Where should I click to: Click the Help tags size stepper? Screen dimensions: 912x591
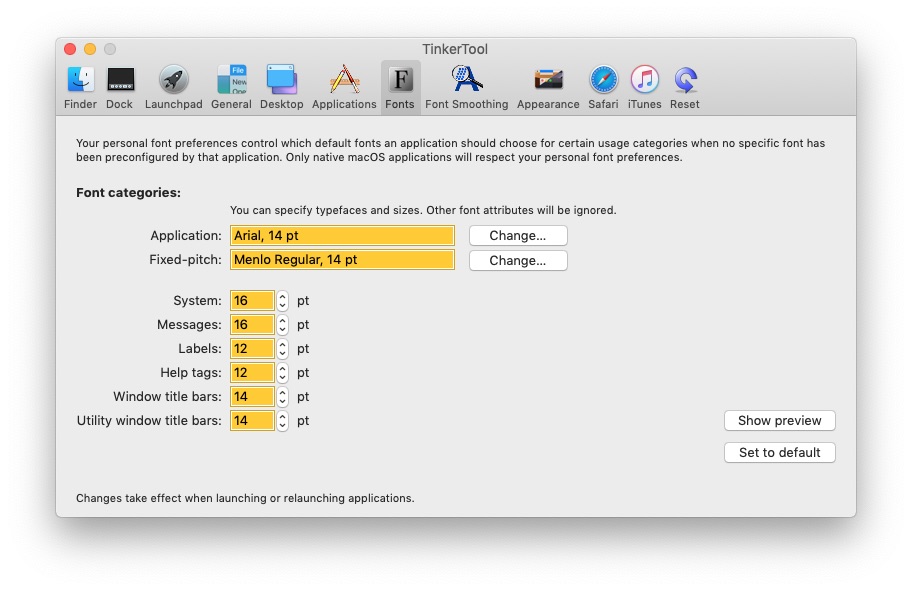pos(283,373)
